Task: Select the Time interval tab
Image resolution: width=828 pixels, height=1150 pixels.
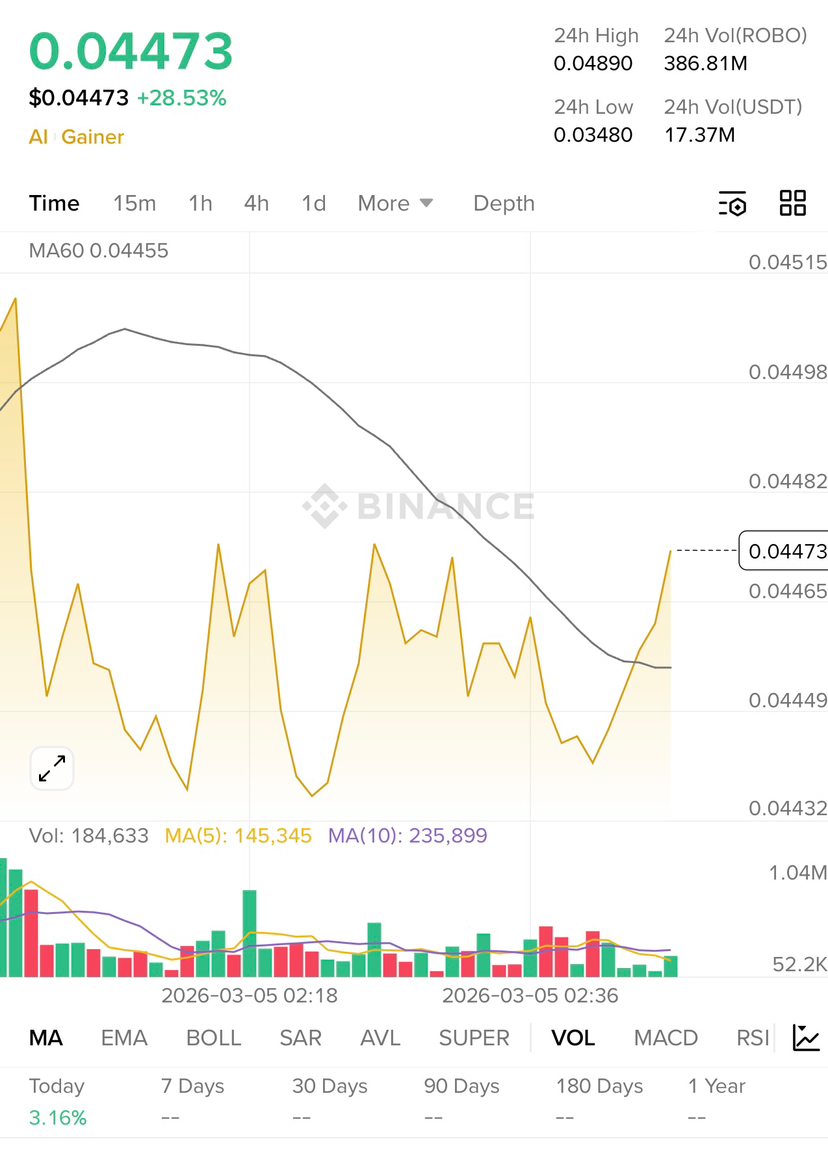Action: pos(54,203)
